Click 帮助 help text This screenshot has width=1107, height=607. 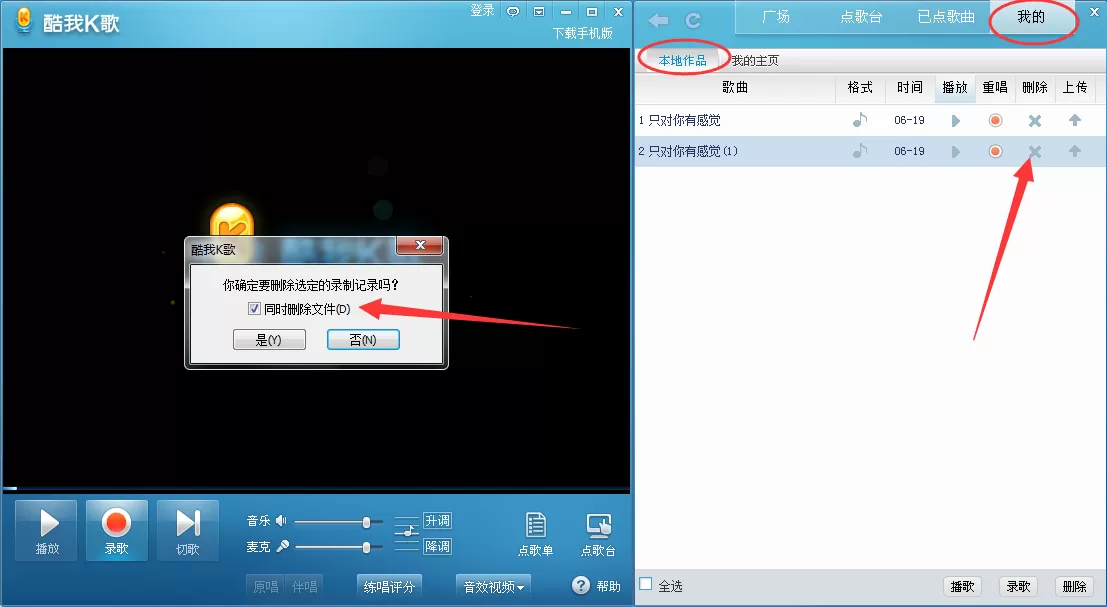tap(608, 586)
